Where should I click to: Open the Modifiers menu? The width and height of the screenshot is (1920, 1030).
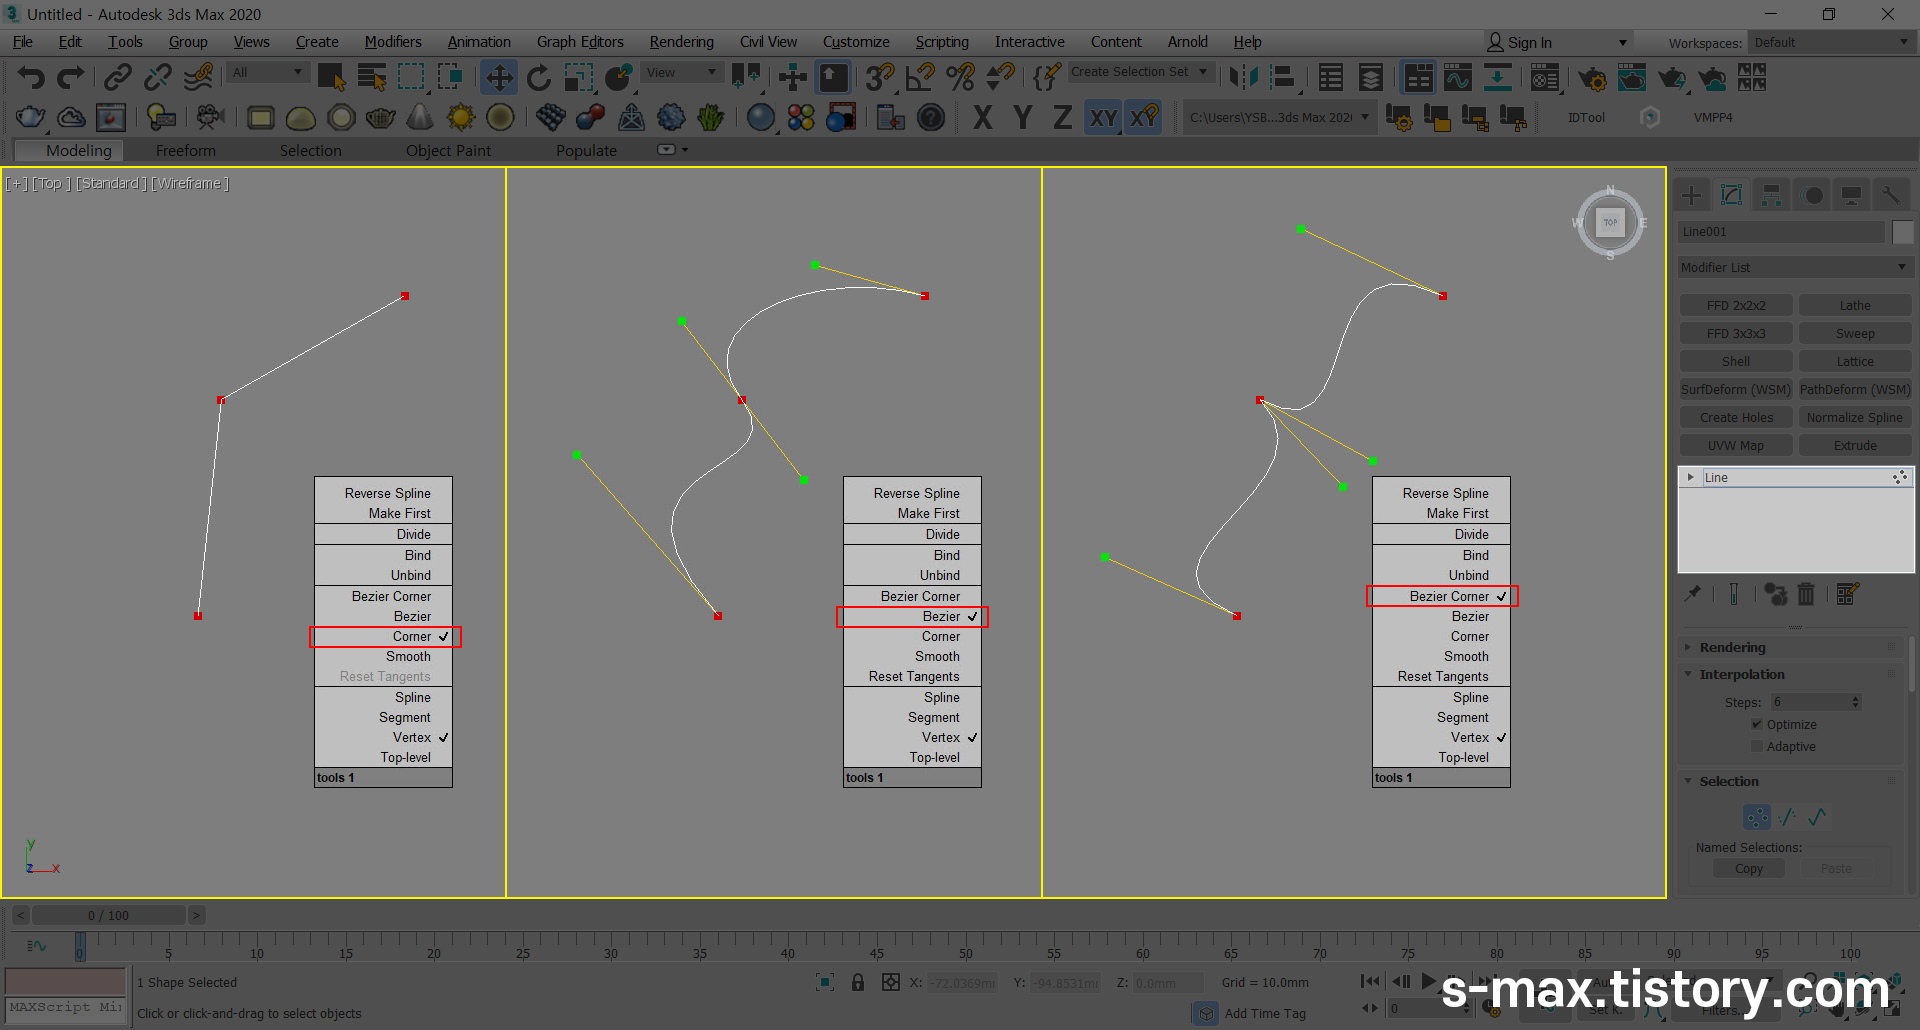pyautogui.click(x=393, y=42)
